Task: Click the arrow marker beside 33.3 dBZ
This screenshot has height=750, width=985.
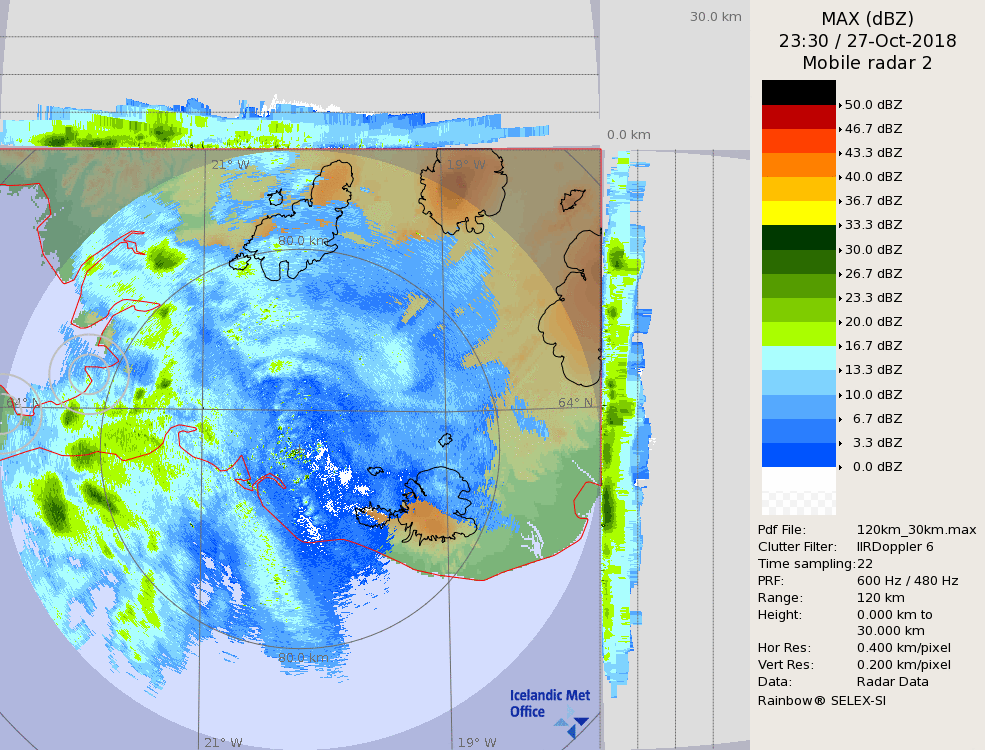Action: (x=840, y=225)
